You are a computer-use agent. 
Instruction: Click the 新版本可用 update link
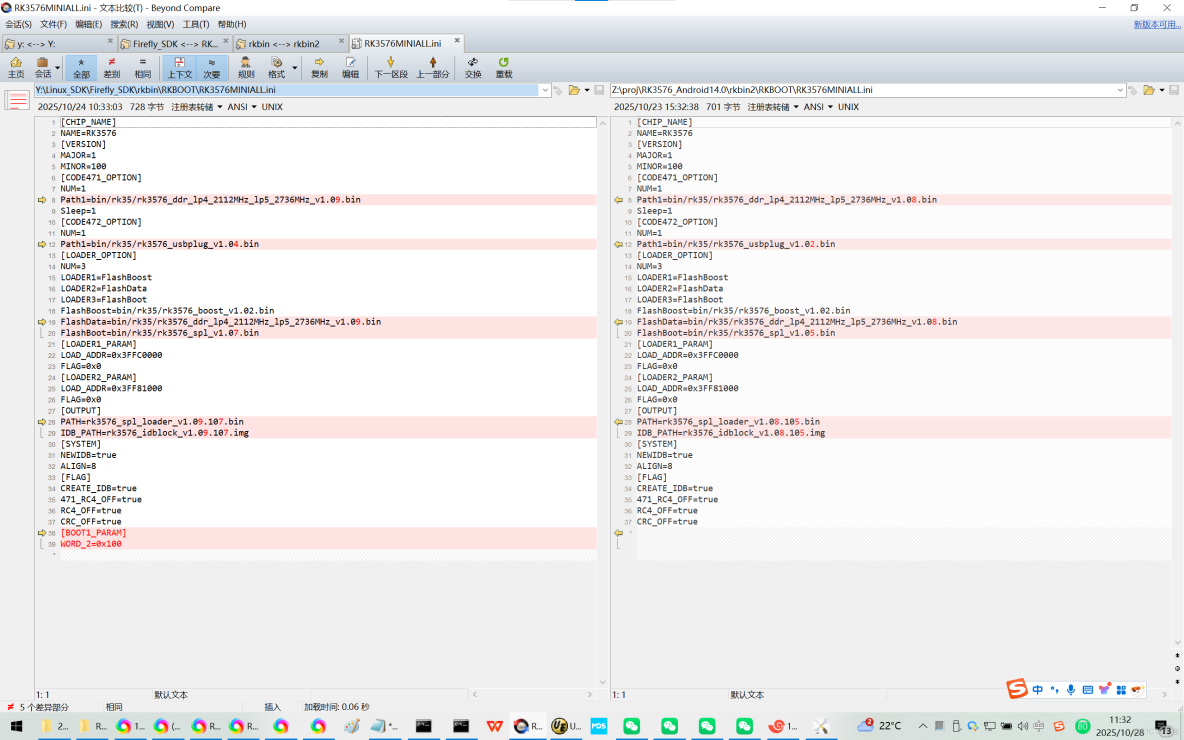click(1156, 24)
